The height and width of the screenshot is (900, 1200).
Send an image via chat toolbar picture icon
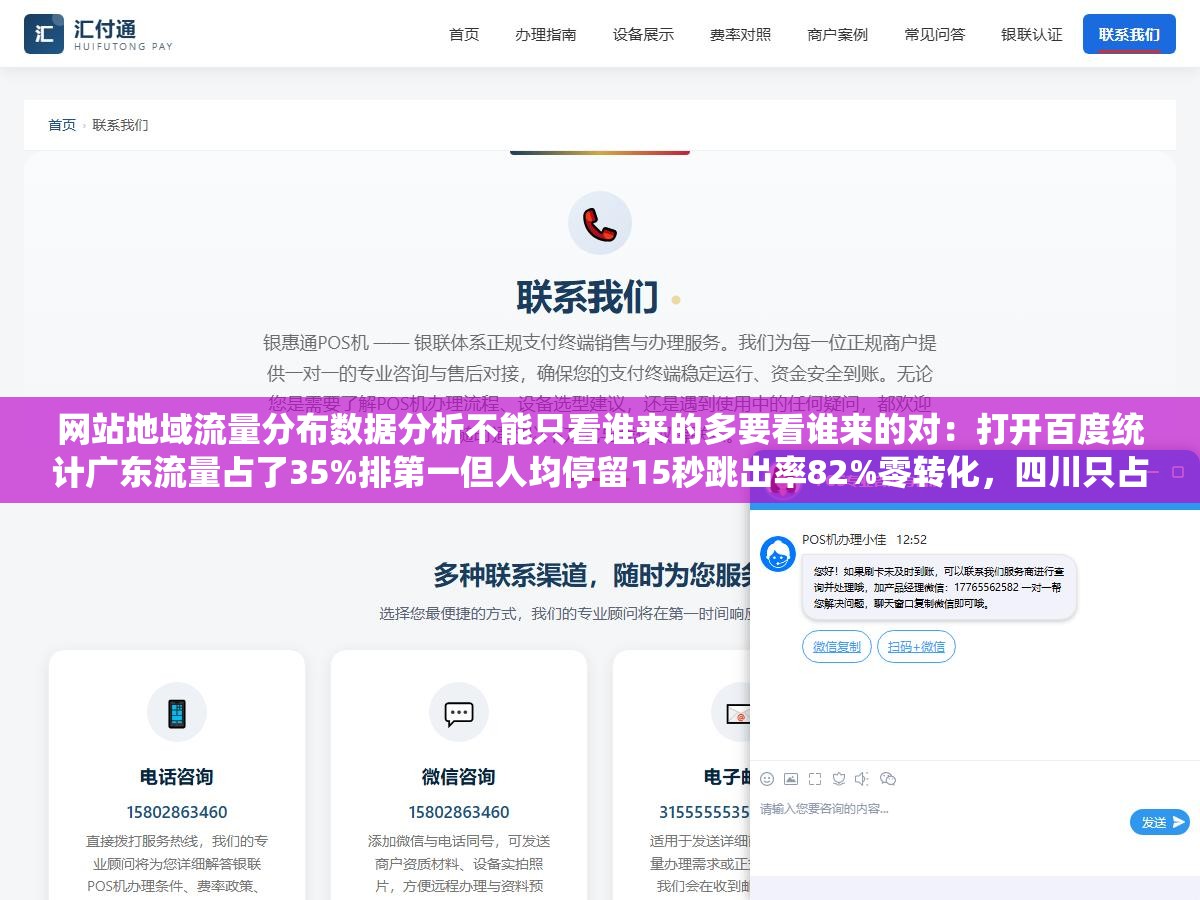tap(791, 778)
